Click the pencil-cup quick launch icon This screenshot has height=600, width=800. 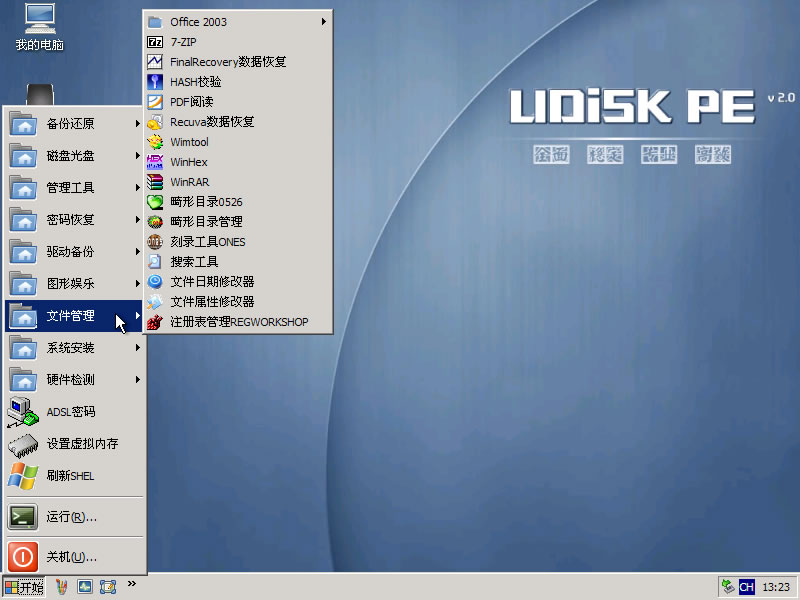pyautogui.click(x=62, y=587)
